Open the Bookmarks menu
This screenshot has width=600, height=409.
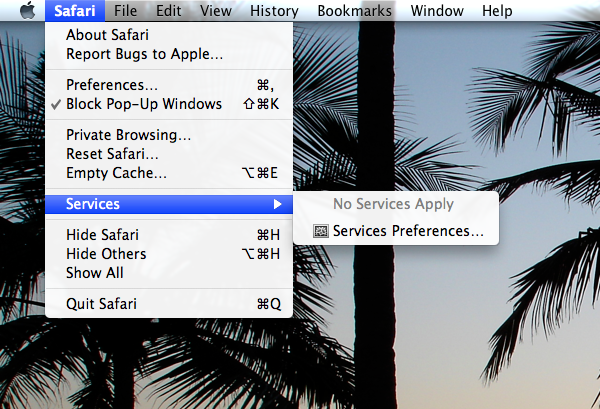pyautogui.click(x=354, y=10)
